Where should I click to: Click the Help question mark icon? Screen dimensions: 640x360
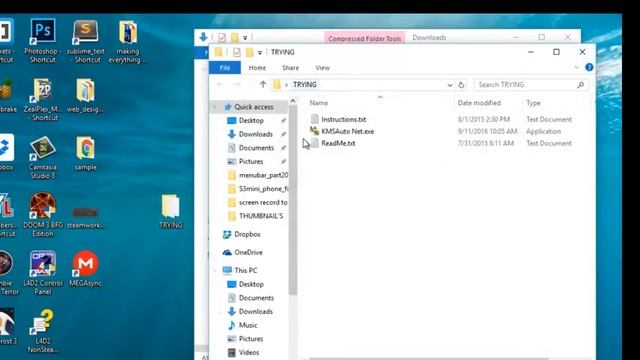click(589, 67)
